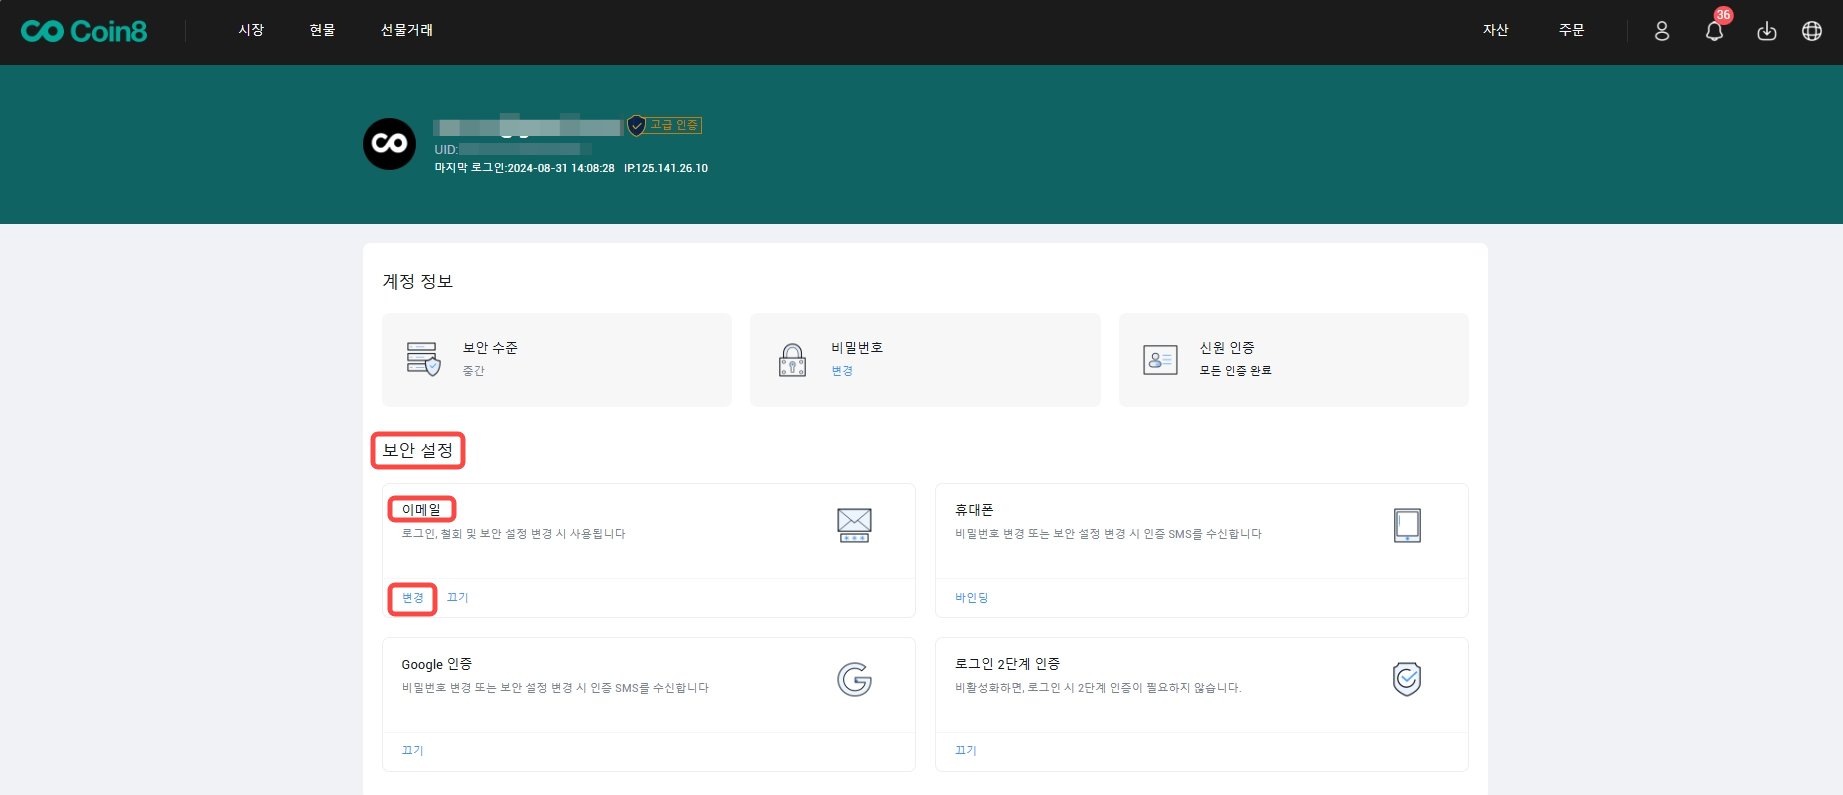The height and width of the screenshot is (795, 1843).
Task: Go to the 선물거래 menu
Action: [x=406, y=30]
